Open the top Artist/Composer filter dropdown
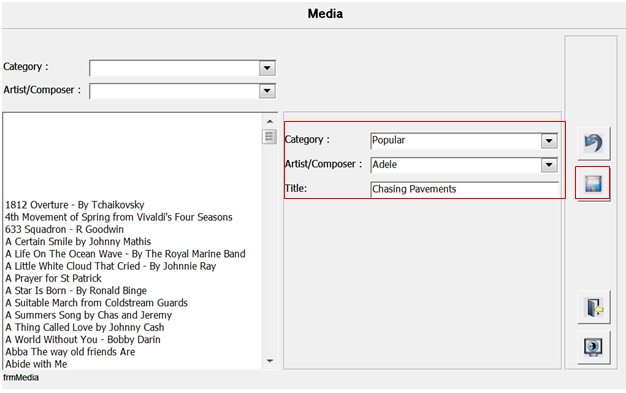626x393 pixels. tap(267, 91)
